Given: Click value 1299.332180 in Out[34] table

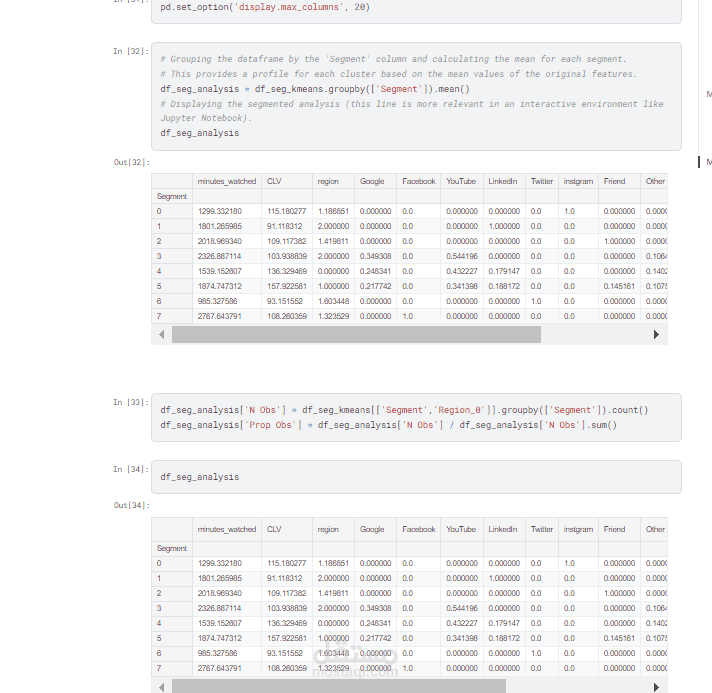Looking at the screenshot, I should [220, 563].
